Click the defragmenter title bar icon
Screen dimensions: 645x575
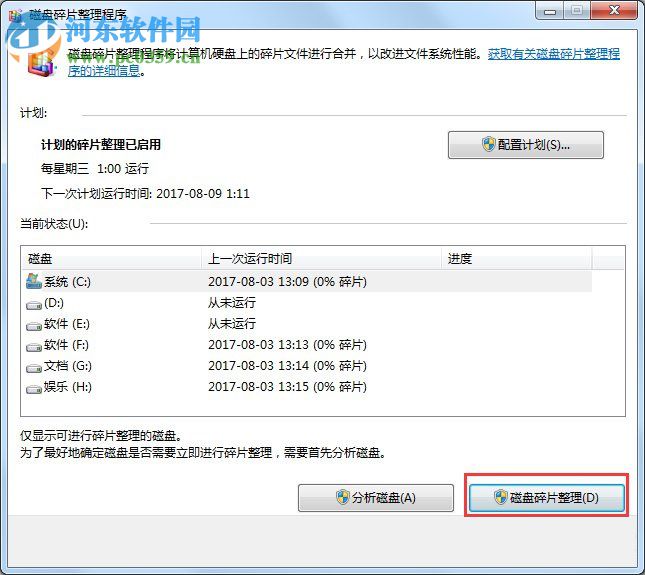pos(16,15)
